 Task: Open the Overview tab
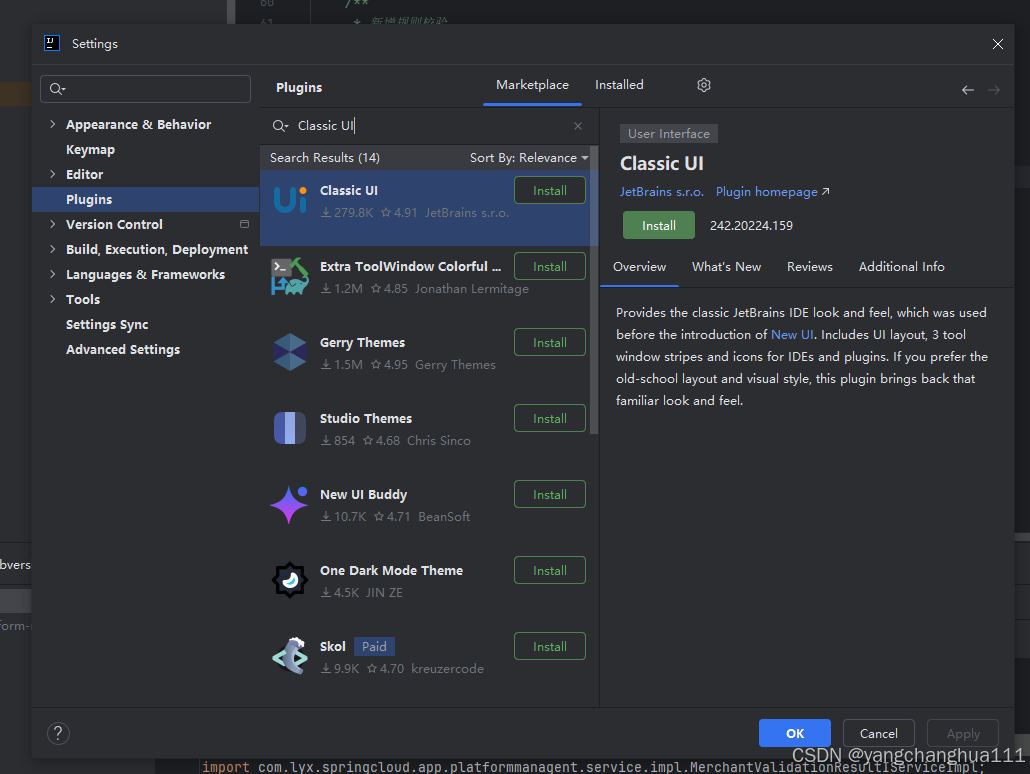click(639, 267)
